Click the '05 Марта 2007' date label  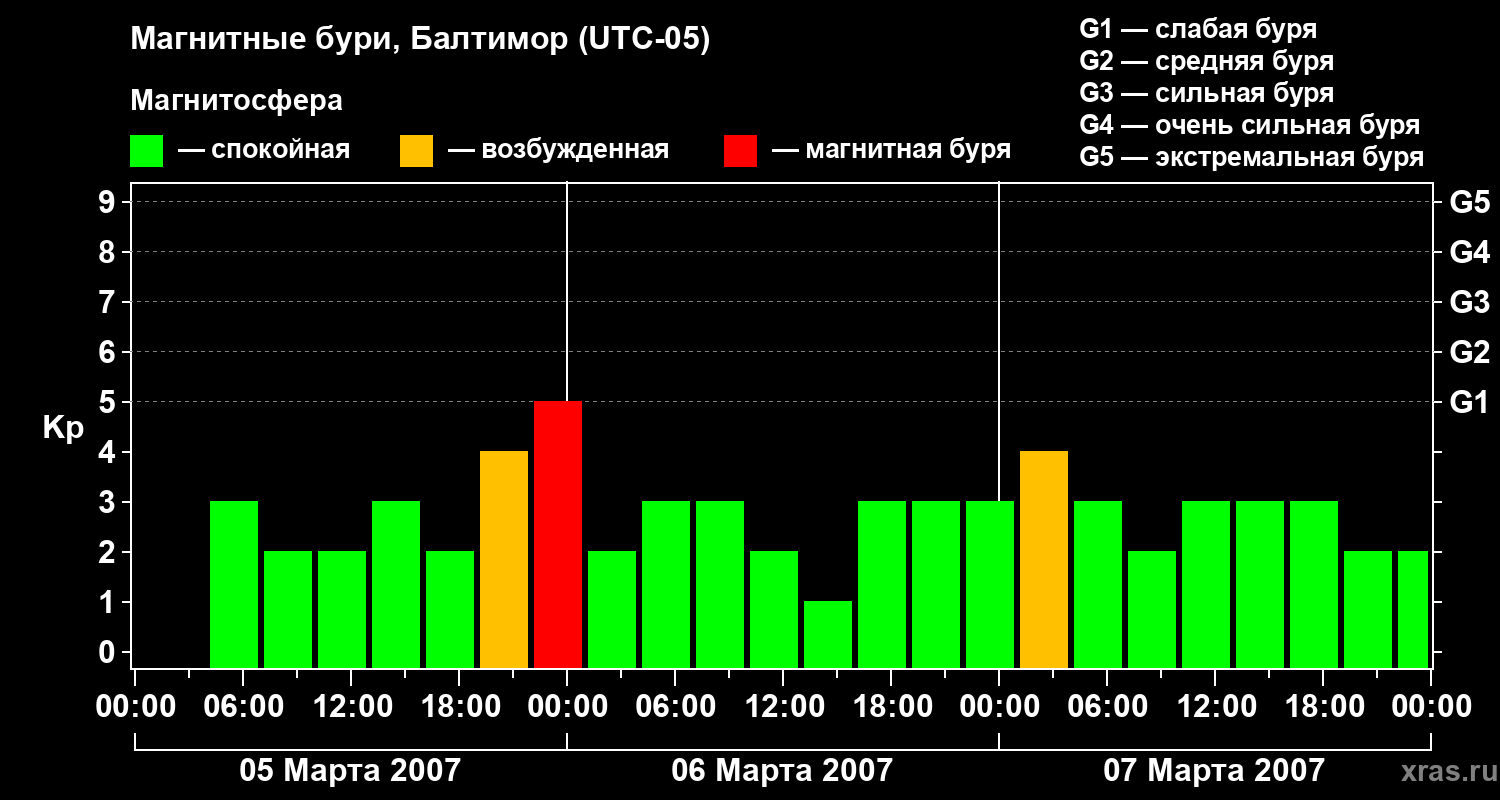click(x=350, y=770)
